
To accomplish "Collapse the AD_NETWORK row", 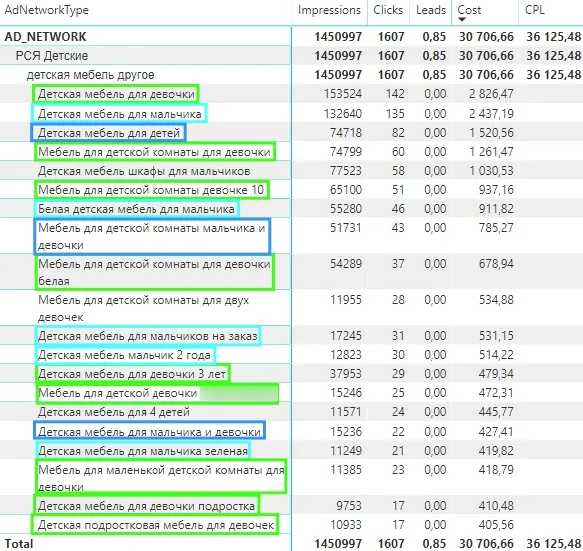I will [x=45, y=36].
